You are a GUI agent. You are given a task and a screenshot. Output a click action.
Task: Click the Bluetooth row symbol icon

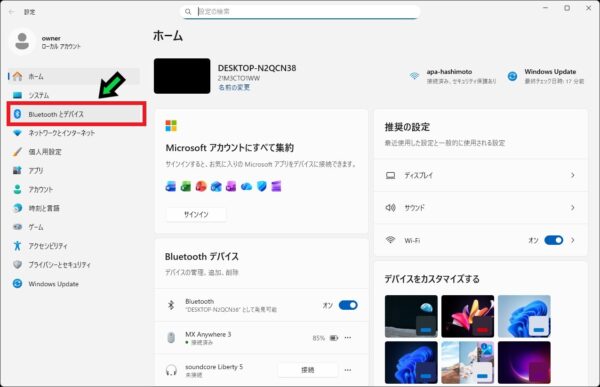171,305
